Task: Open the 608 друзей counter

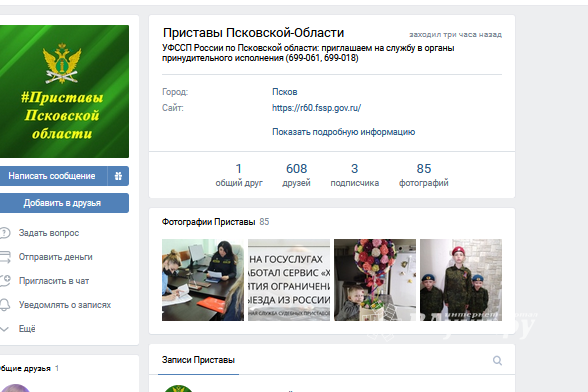Action: pos(296,175)
